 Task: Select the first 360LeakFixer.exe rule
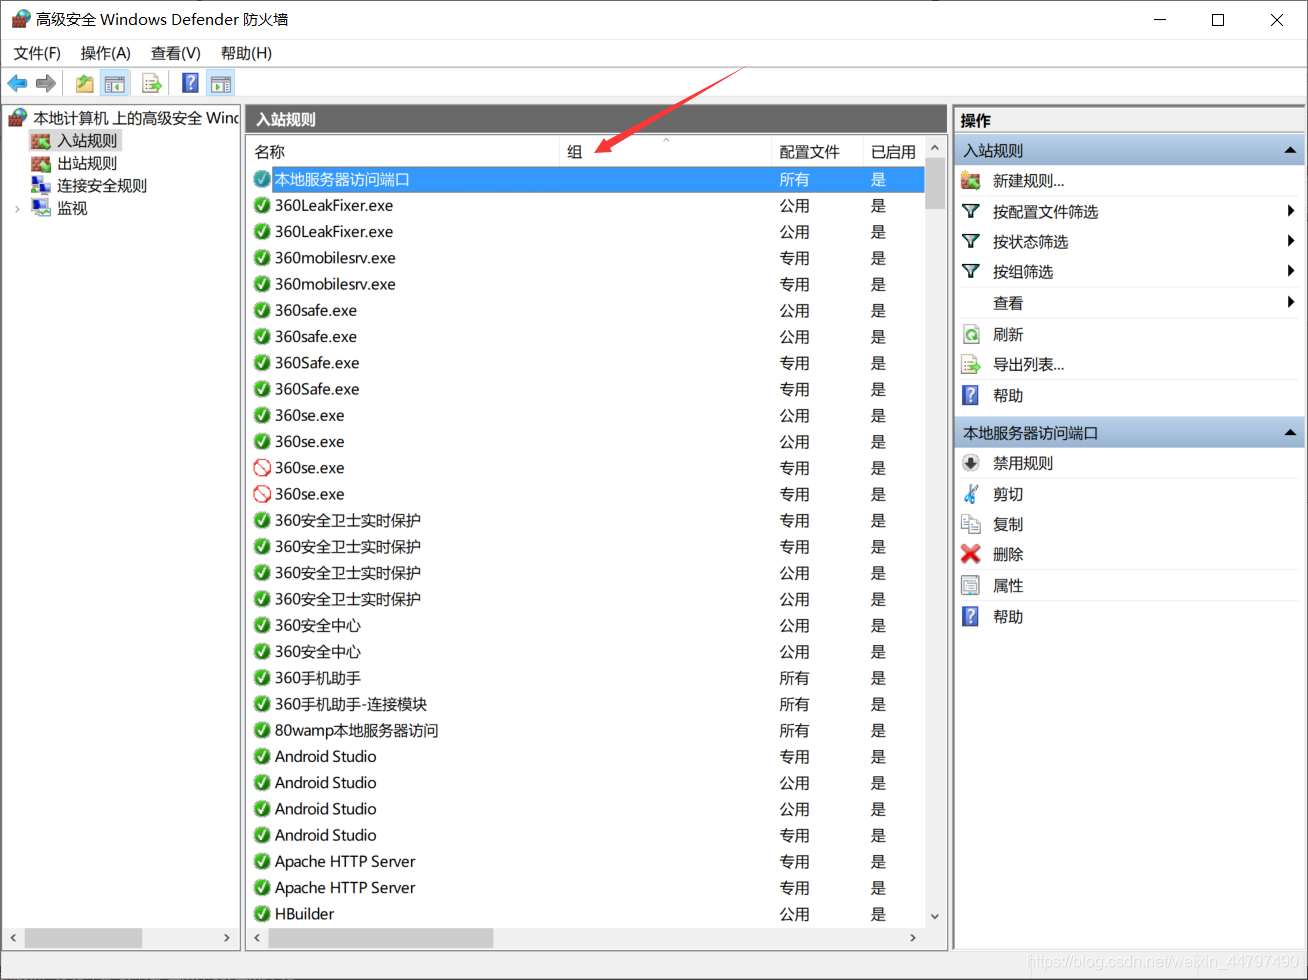tap(586, 206)
